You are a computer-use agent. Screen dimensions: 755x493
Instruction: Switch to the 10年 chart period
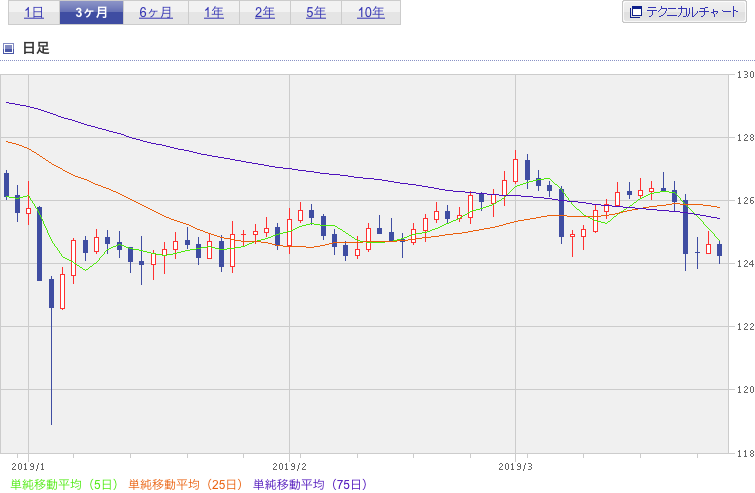pos(371,12)
